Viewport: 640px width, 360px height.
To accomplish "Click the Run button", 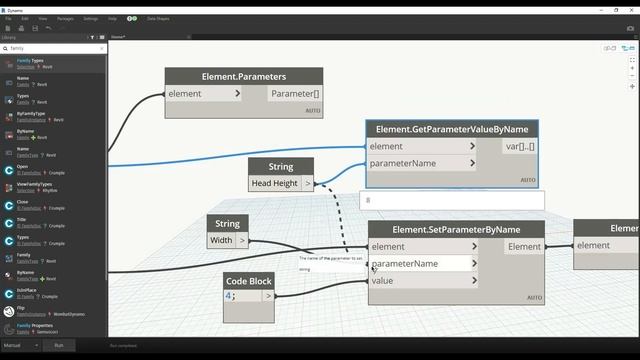I will pyautogui.click(x=59, y=345).
